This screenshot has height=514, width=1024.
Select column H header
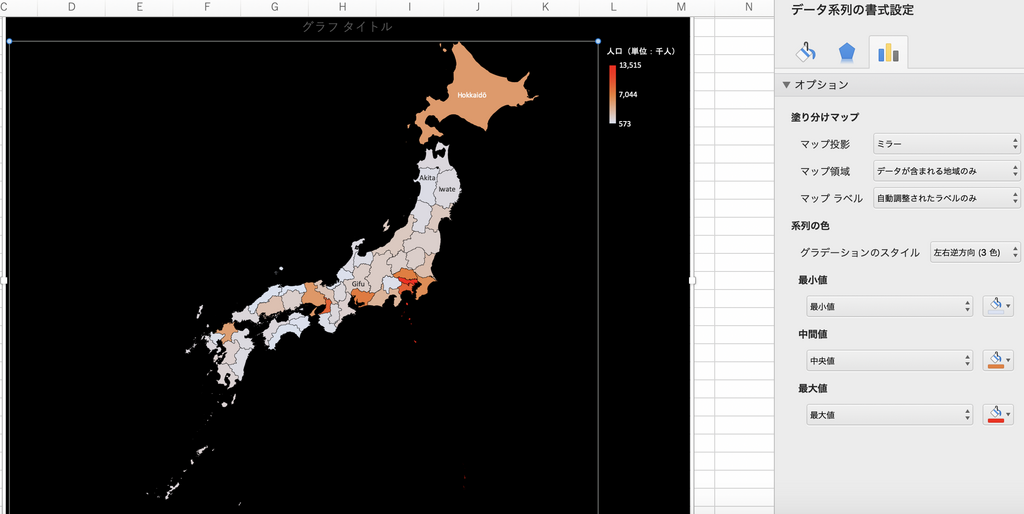[x=341, y=8]
